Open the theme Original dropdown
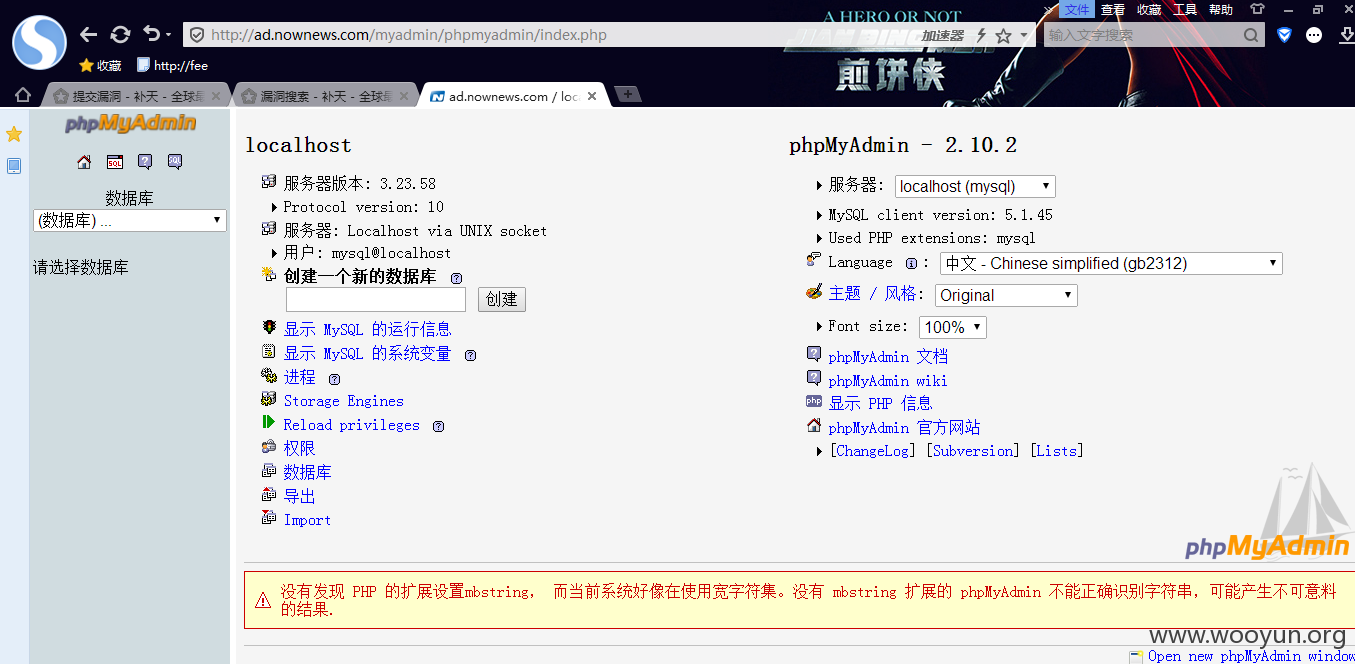The image size is (1355, 664). [x=1006, y=295]
